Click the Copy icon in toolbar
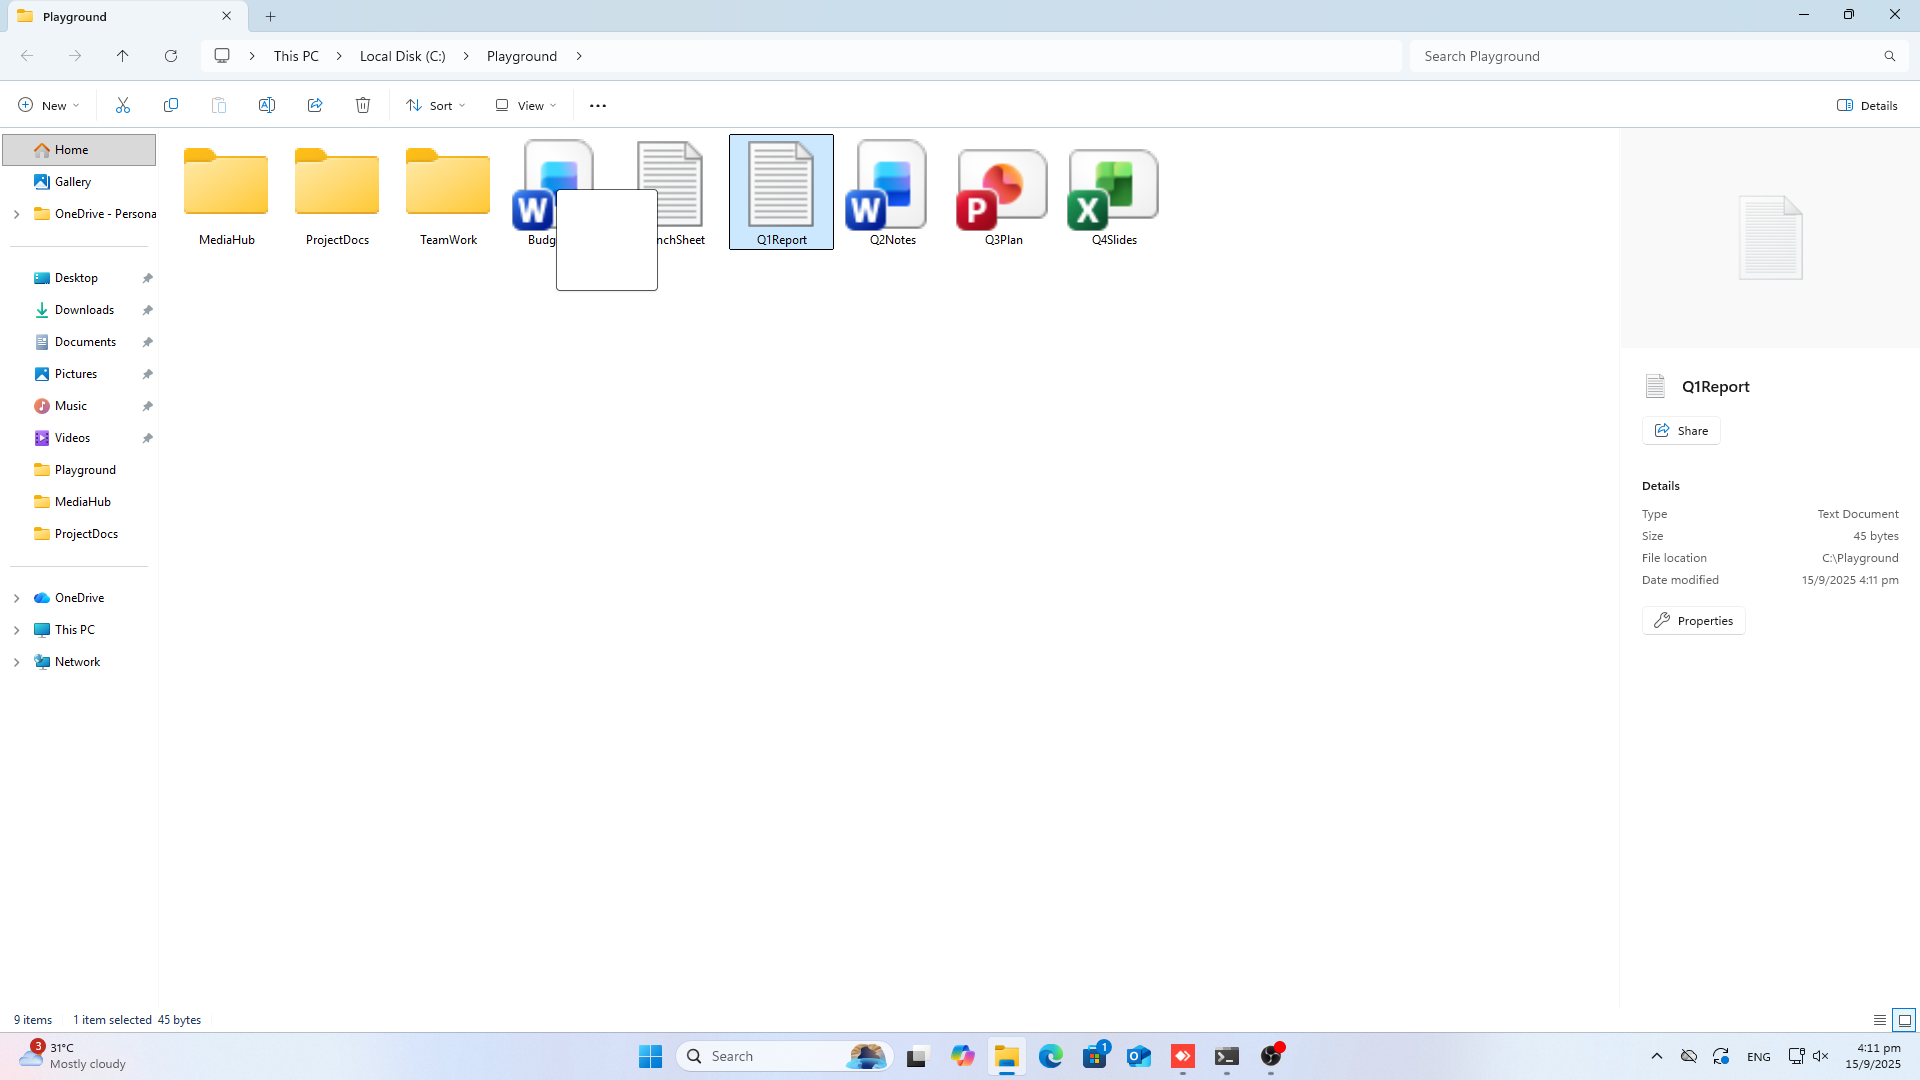This screenshot has width=1920, height=1080. (171, 105)
